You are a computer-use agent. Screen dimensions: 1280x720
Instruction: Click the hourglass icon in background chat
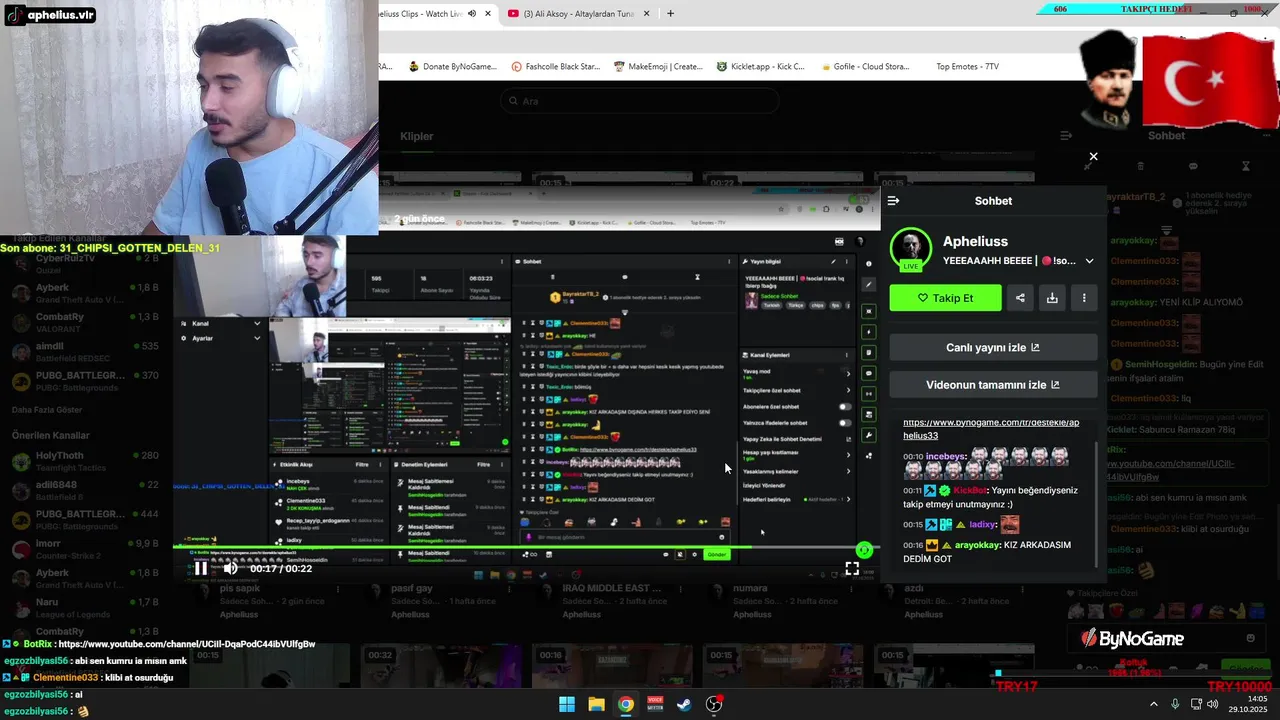point(1246,166)
